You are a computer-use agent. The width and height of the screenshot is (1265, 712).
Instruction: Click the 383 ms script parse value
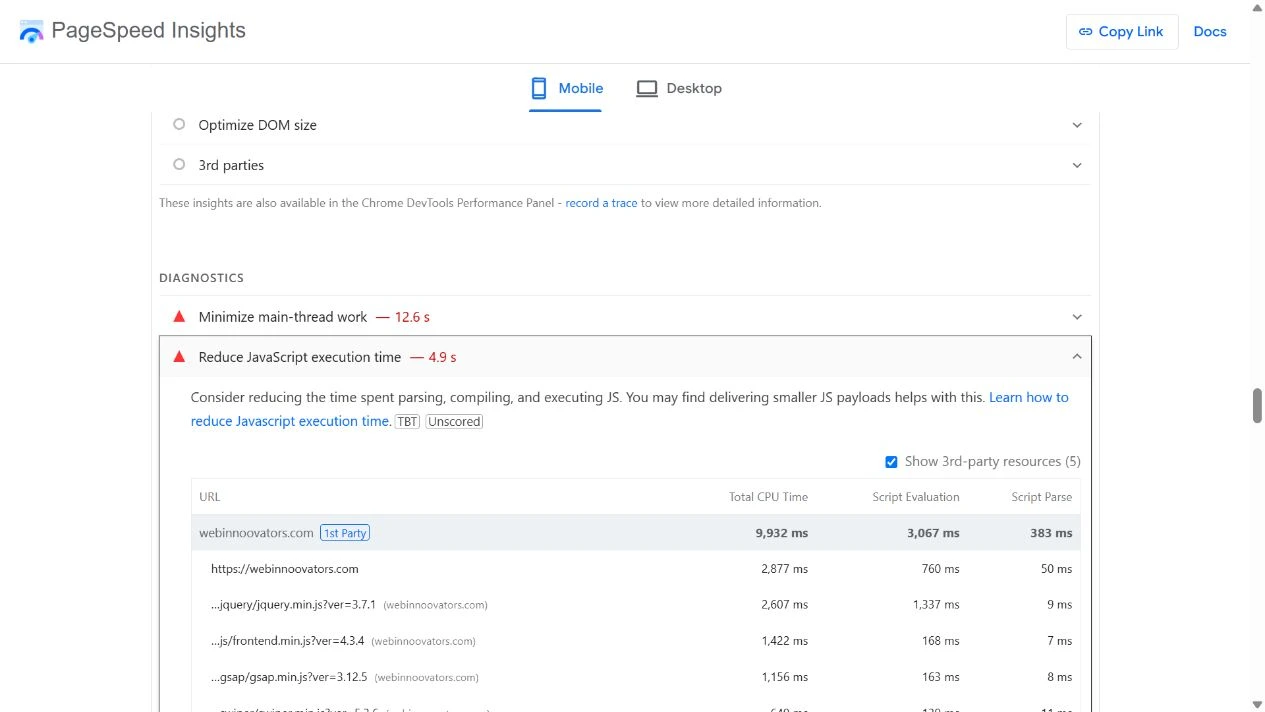(x=1051, y=533)
